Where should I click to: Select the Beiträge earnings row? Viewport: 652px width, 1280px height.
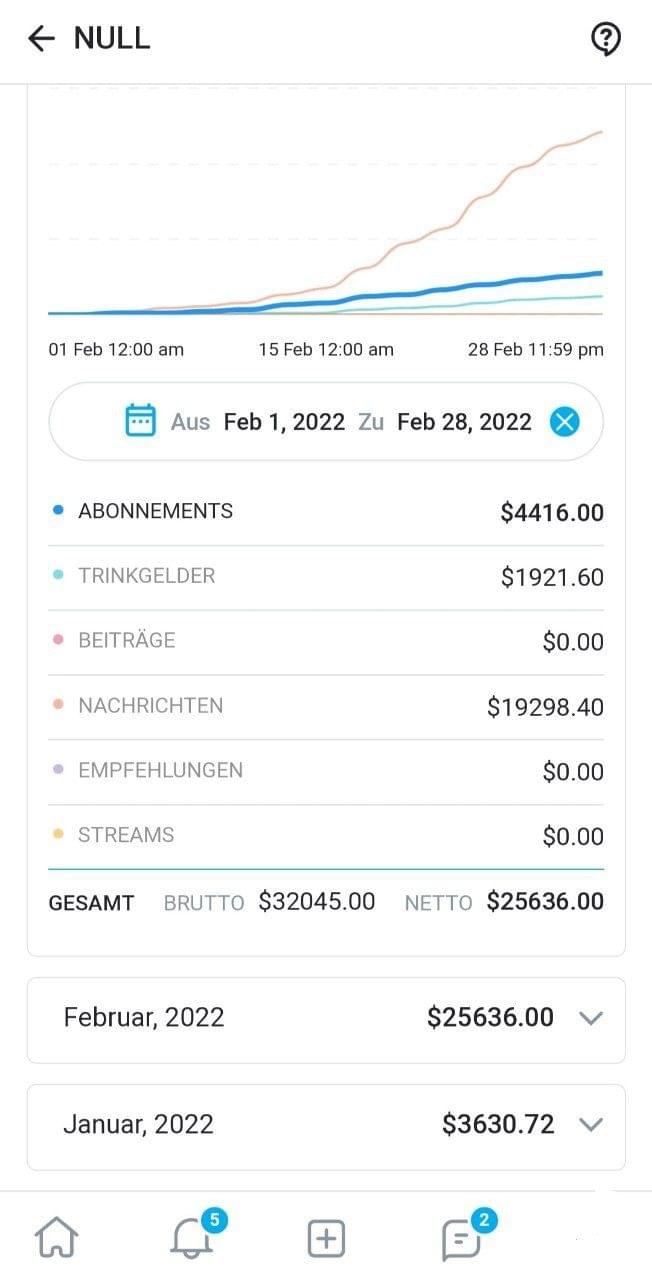(326, 641)
